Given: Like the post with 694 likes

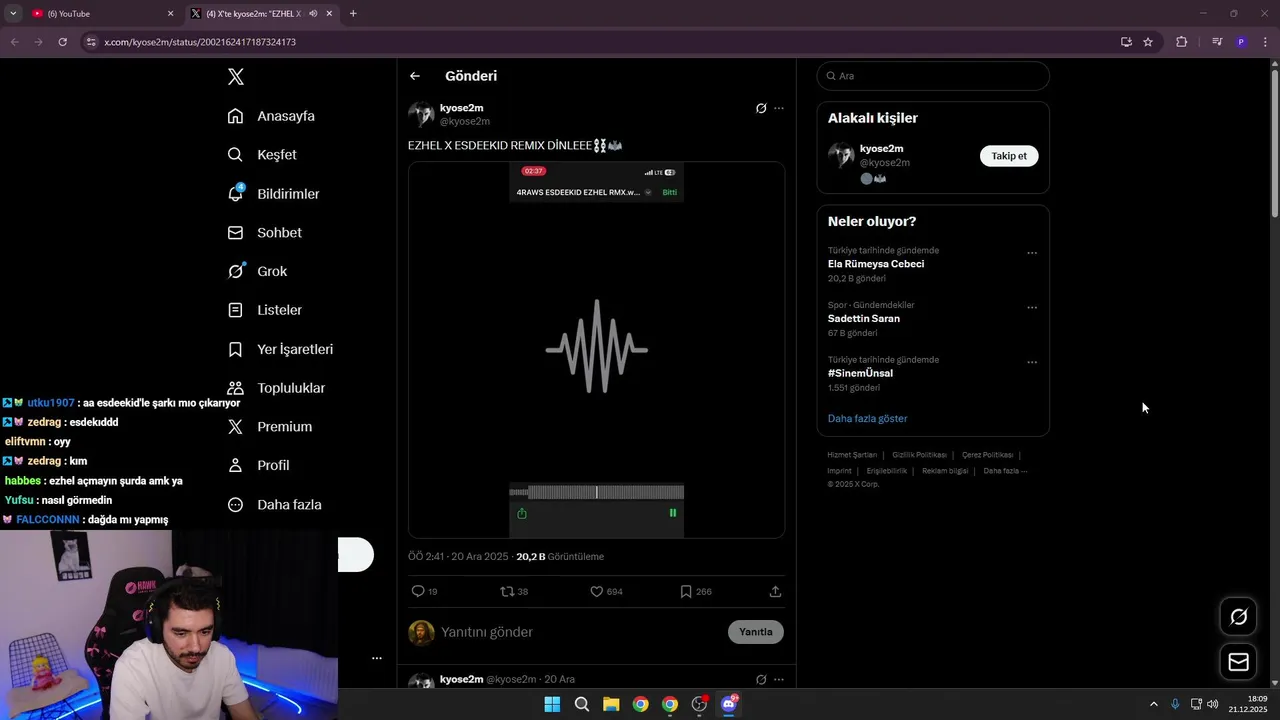Looking at the screenshot, I should (606, 592).
